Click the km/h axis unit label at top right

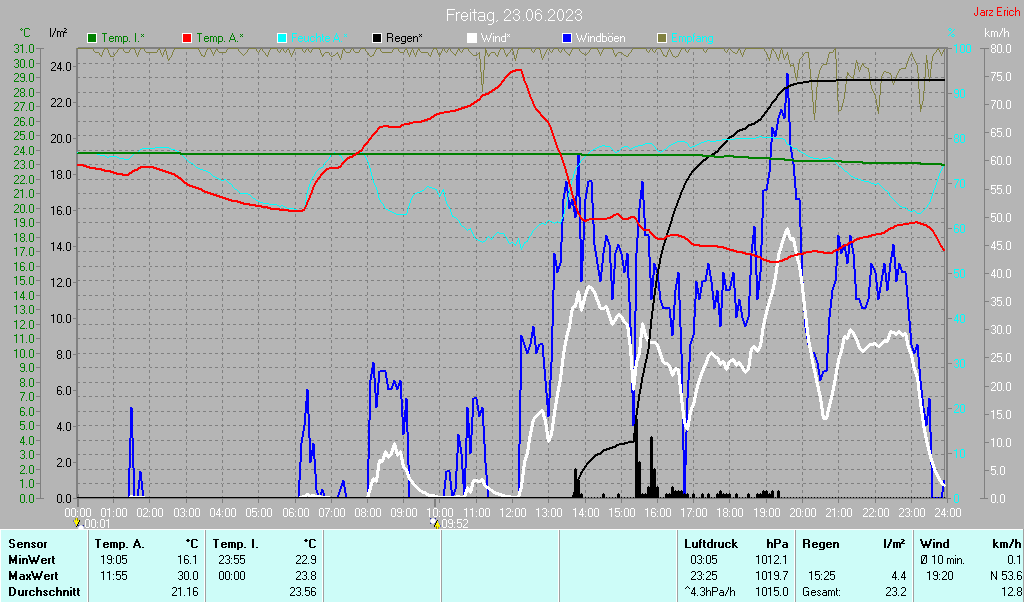click(x=996, y=33)
